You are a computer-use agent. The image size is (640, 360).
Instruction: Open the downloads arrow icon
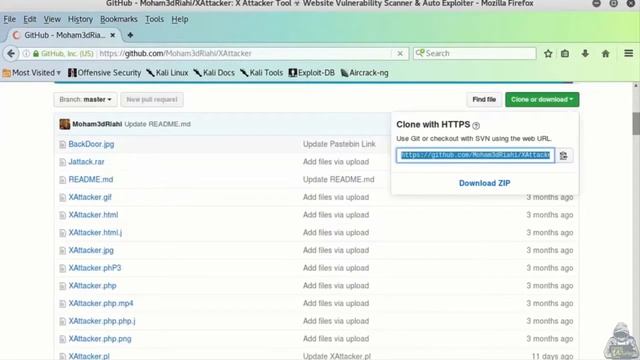585,53
